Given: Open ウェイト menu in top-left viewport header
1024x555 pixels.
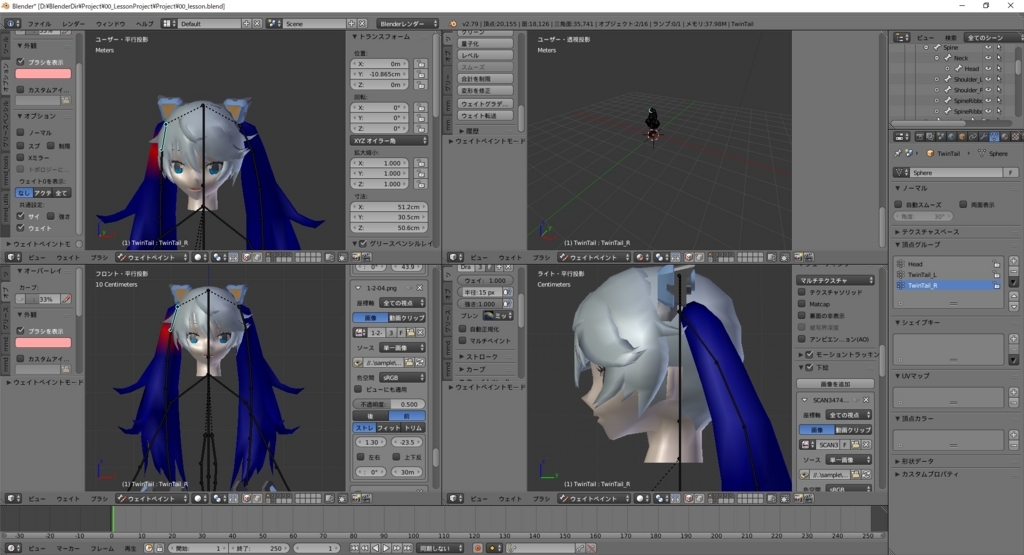Looking at the screenshot, I should pos(67,257).
